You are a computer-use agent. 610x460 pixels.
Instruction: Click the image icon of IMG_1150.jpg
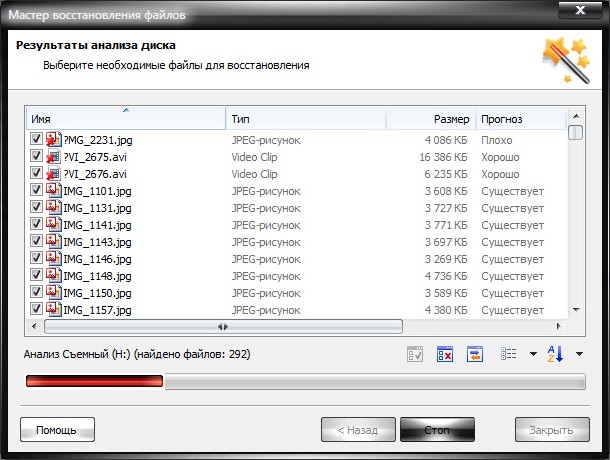coord(54,293)
